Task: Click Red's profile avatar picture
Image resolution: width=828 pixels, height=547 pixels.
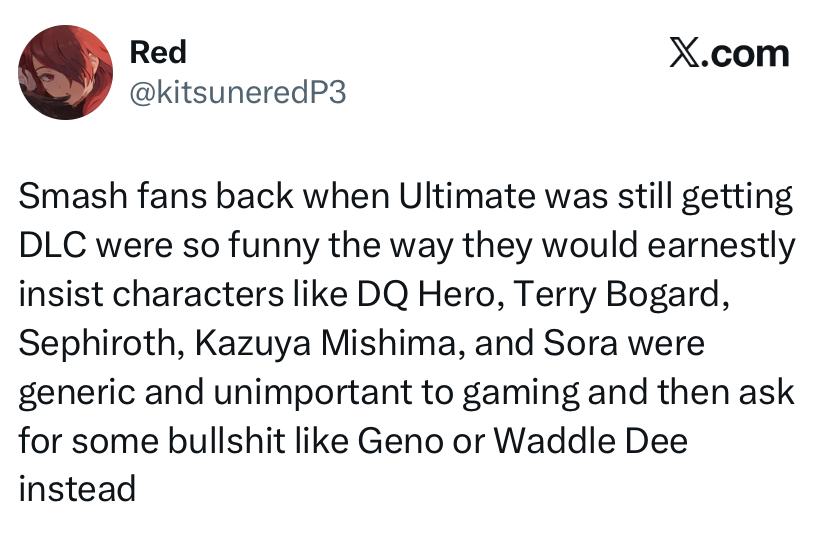Action: tap(65, 71)
